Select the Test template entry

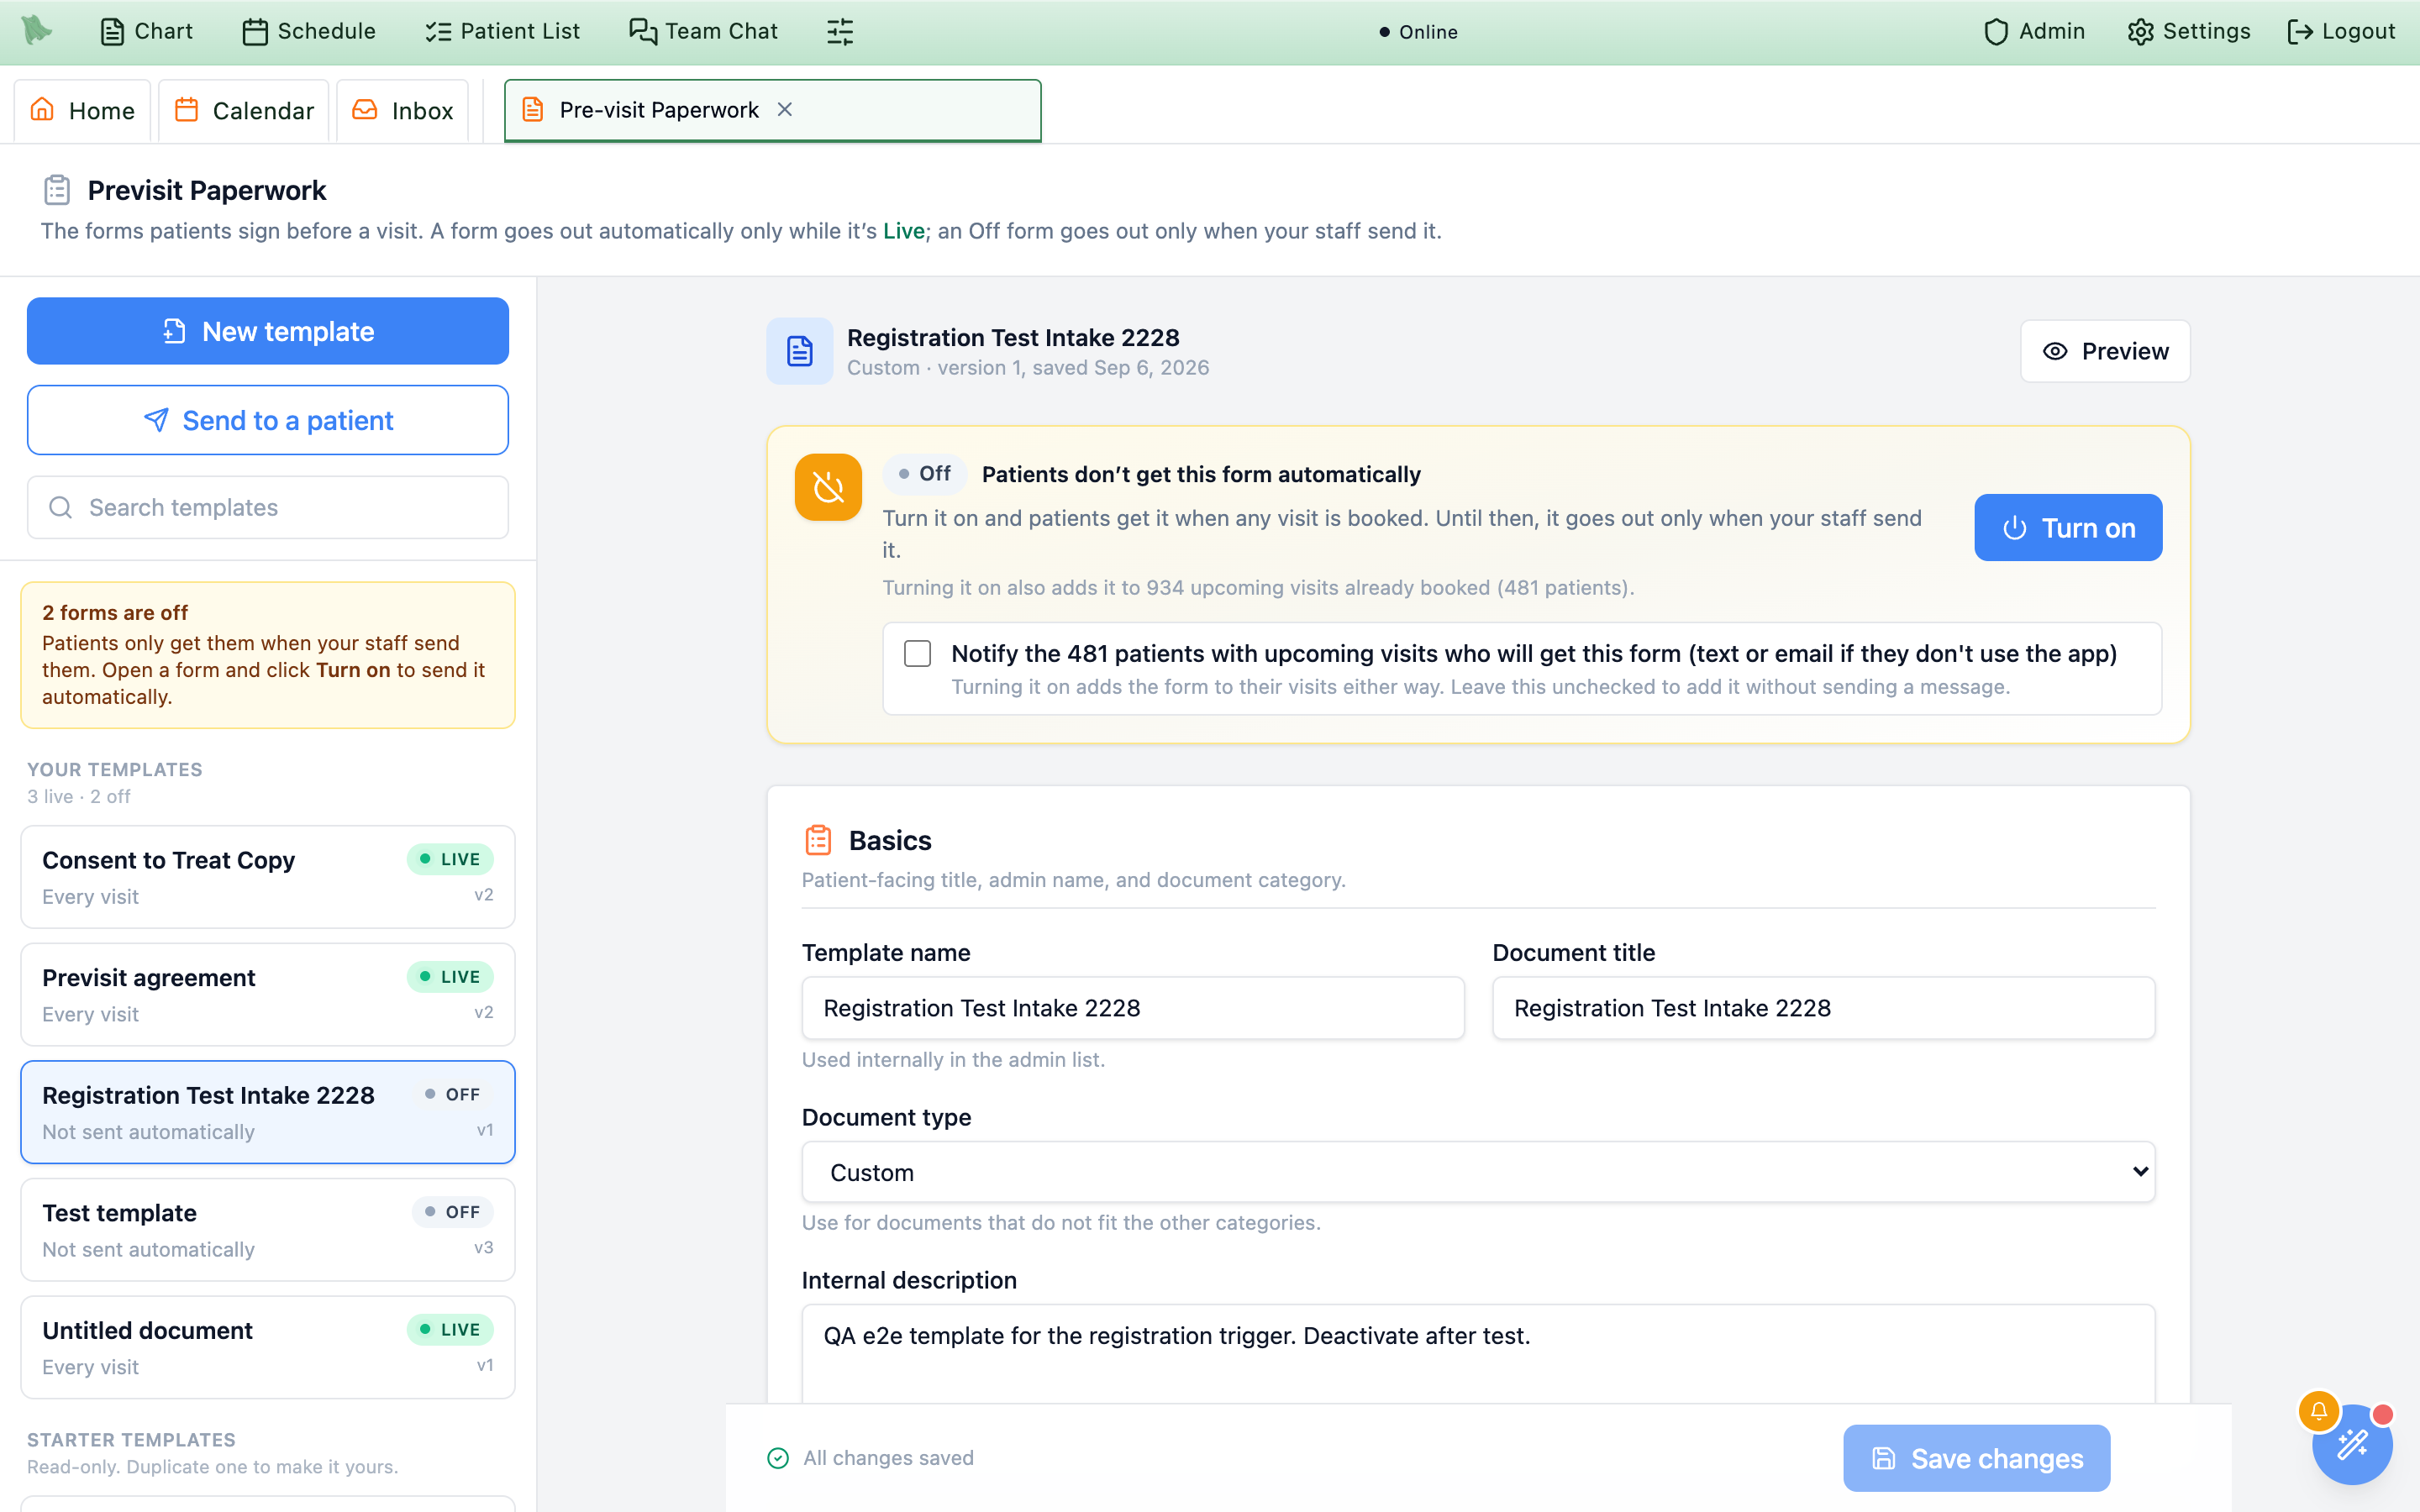click(x=268, y=1230)
